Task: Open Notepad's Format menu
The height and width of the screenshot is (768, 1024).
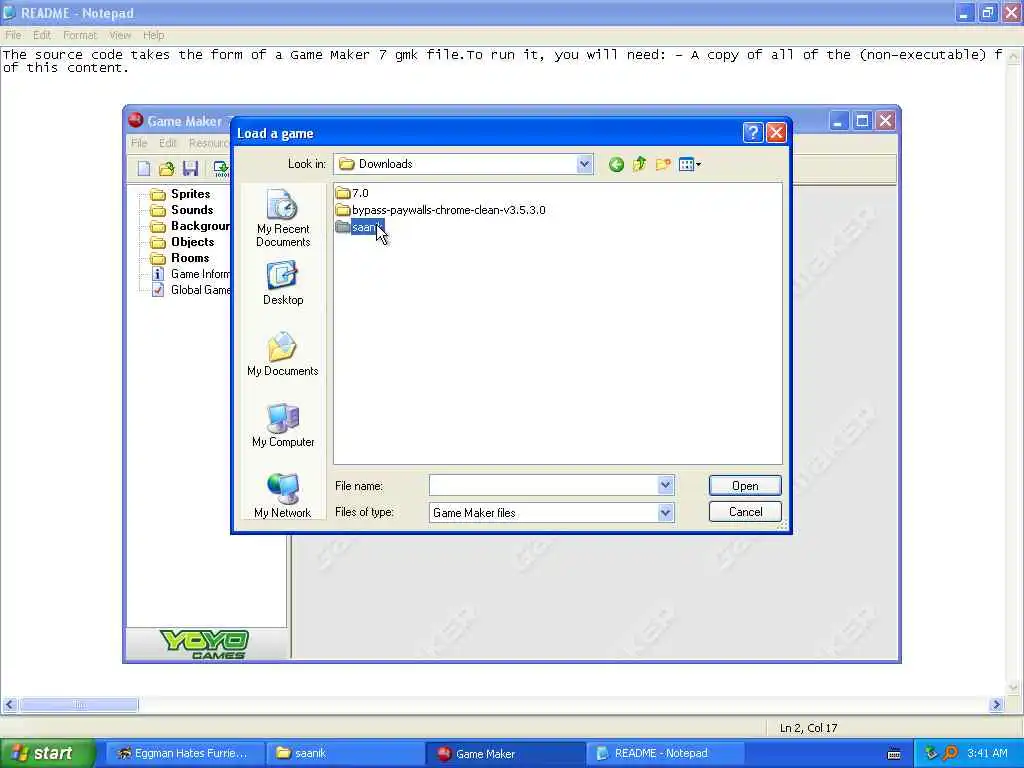Action: 80,35
